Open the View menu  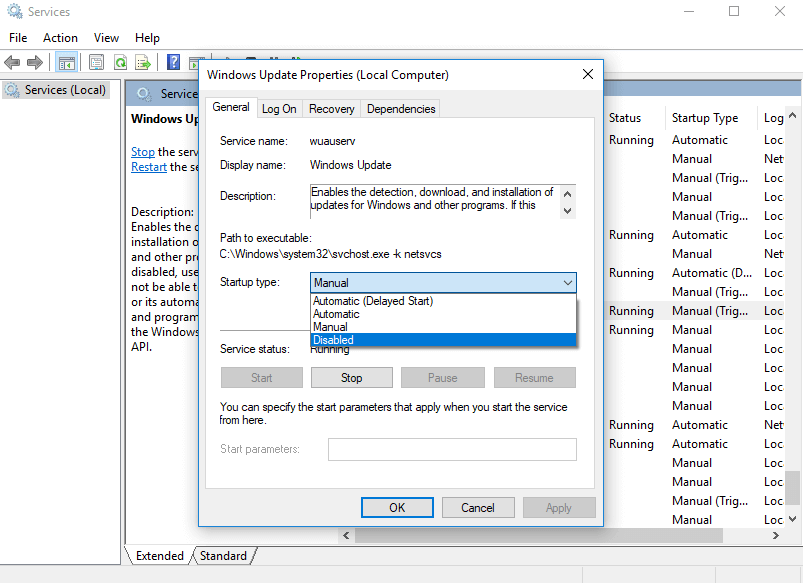tap(106, 38)
